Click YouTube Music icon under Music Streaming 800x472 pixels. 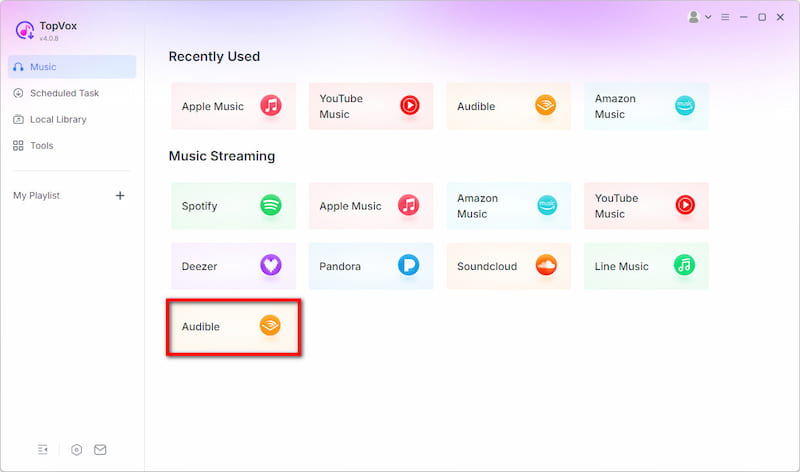coord(685,205)
